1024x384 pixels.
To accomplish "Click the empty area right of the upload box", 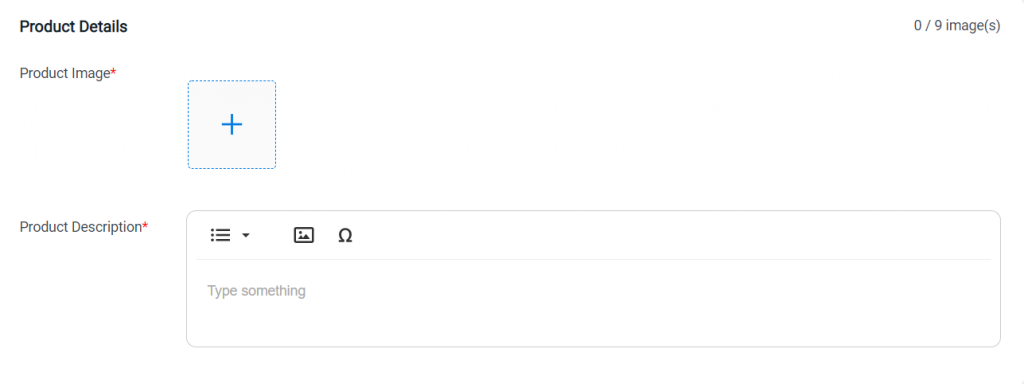I will coord(637,124).
